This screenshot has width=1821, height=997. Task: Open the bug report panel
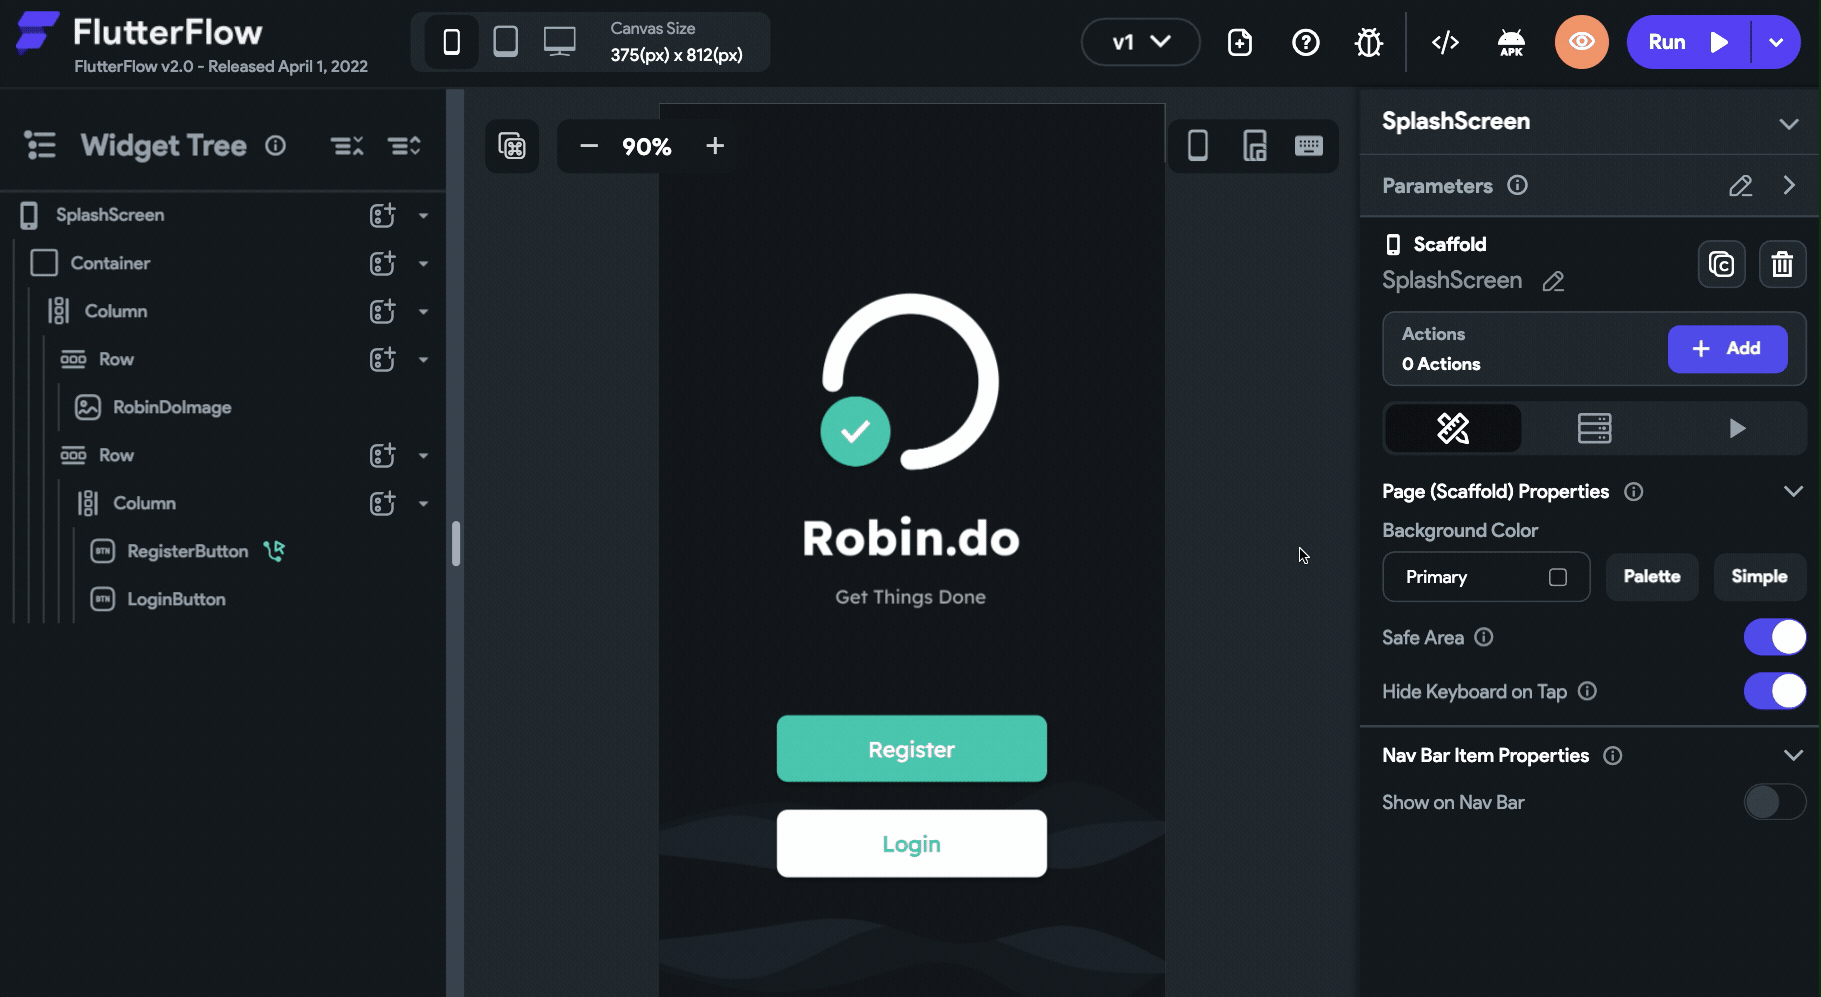(1367, 42)
